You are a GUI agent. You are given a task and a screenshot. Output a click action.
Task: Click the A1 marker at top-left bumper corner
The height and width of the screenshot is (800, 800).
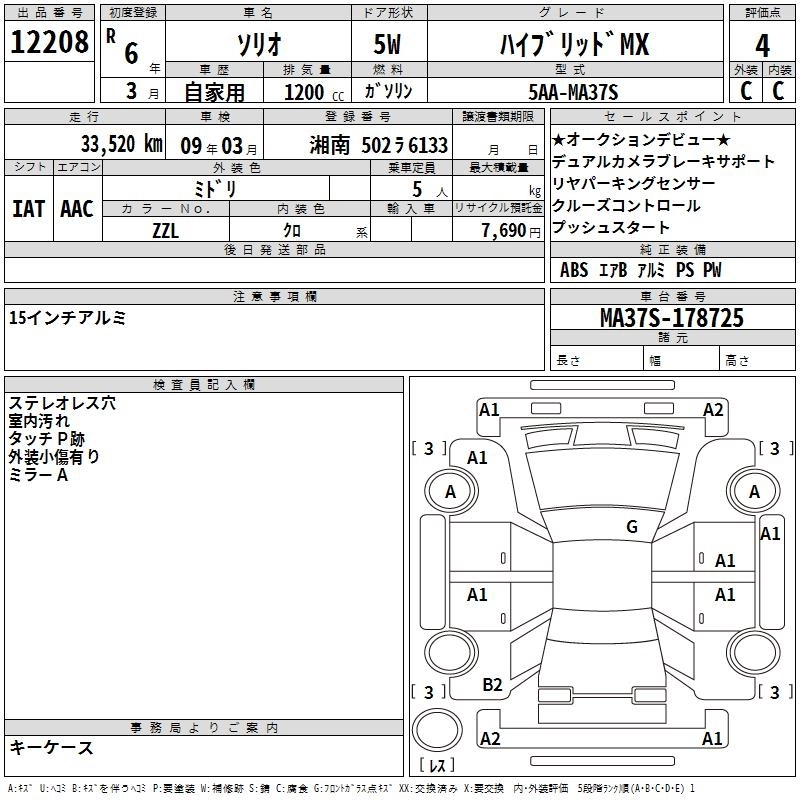point(489,409)
